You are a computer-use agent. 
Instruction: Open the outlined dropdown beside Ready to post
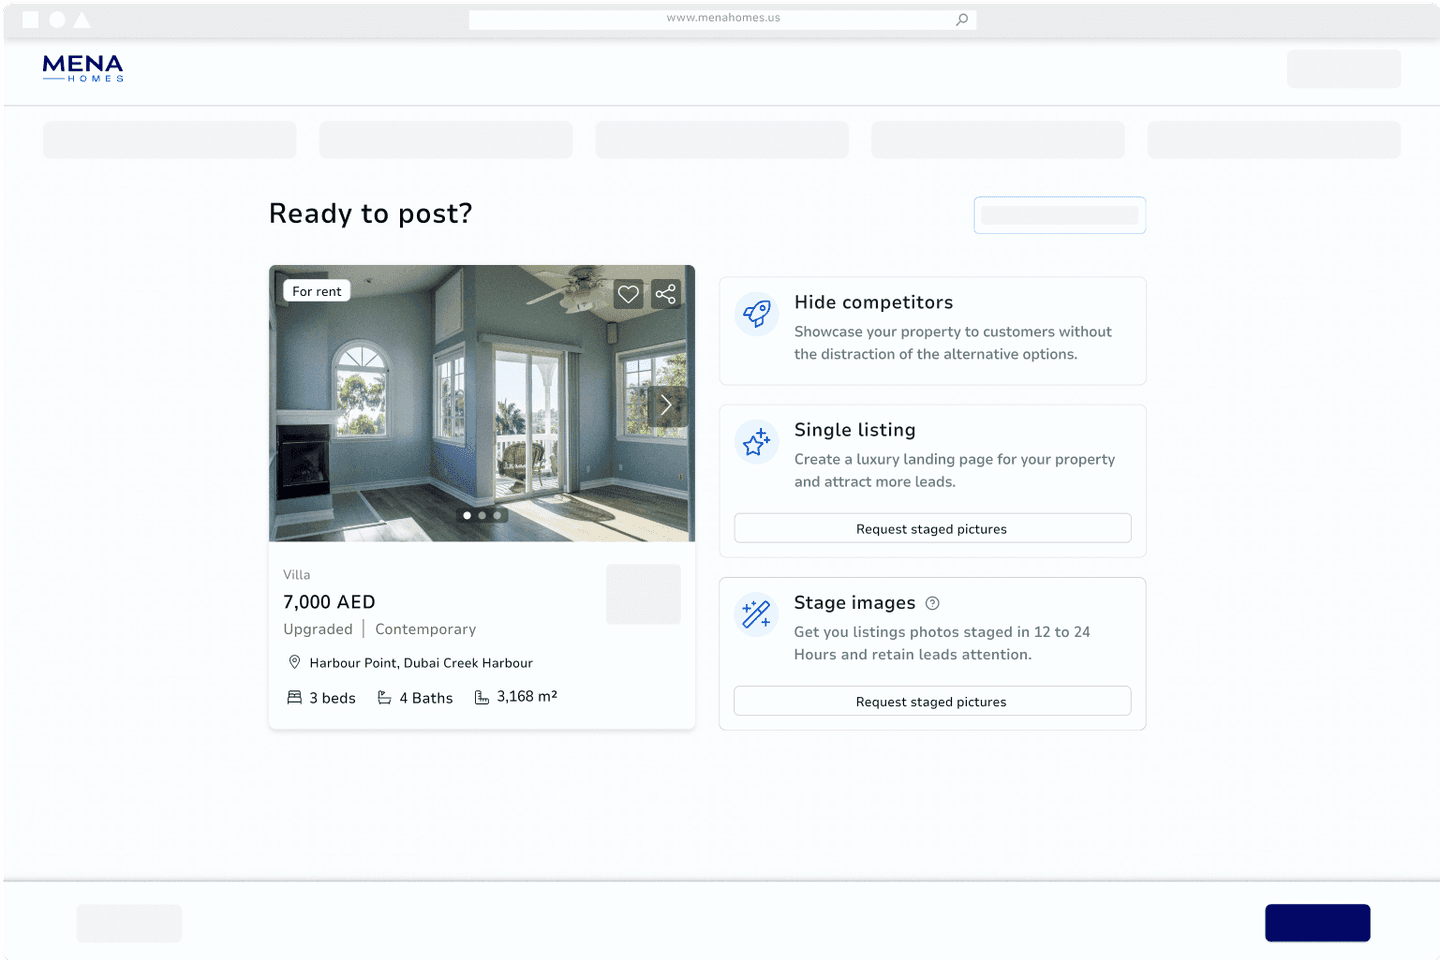[1059, 215]
